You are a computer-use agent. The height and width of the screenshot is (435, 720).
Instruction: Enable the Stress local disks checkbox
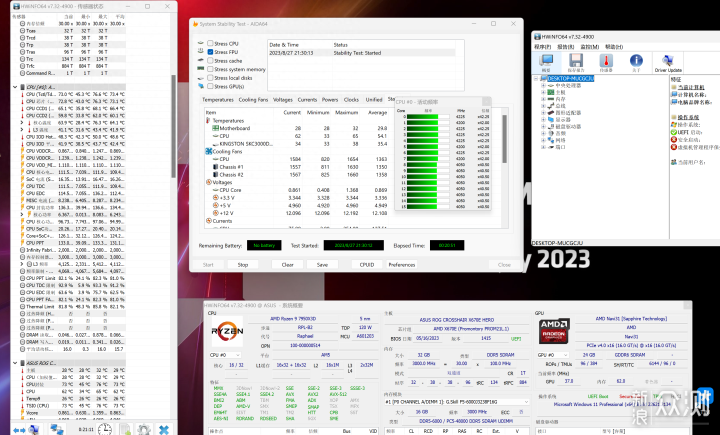coord(210,78)
